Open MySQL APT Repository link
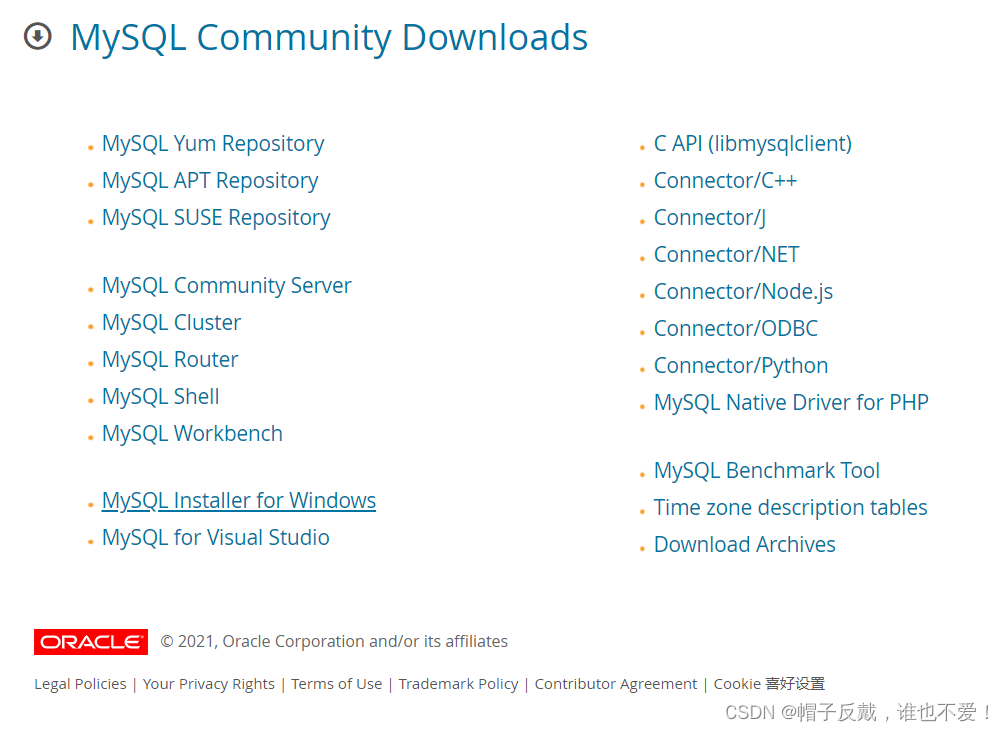The image size is (1004, 731). (x=210, y=181)
